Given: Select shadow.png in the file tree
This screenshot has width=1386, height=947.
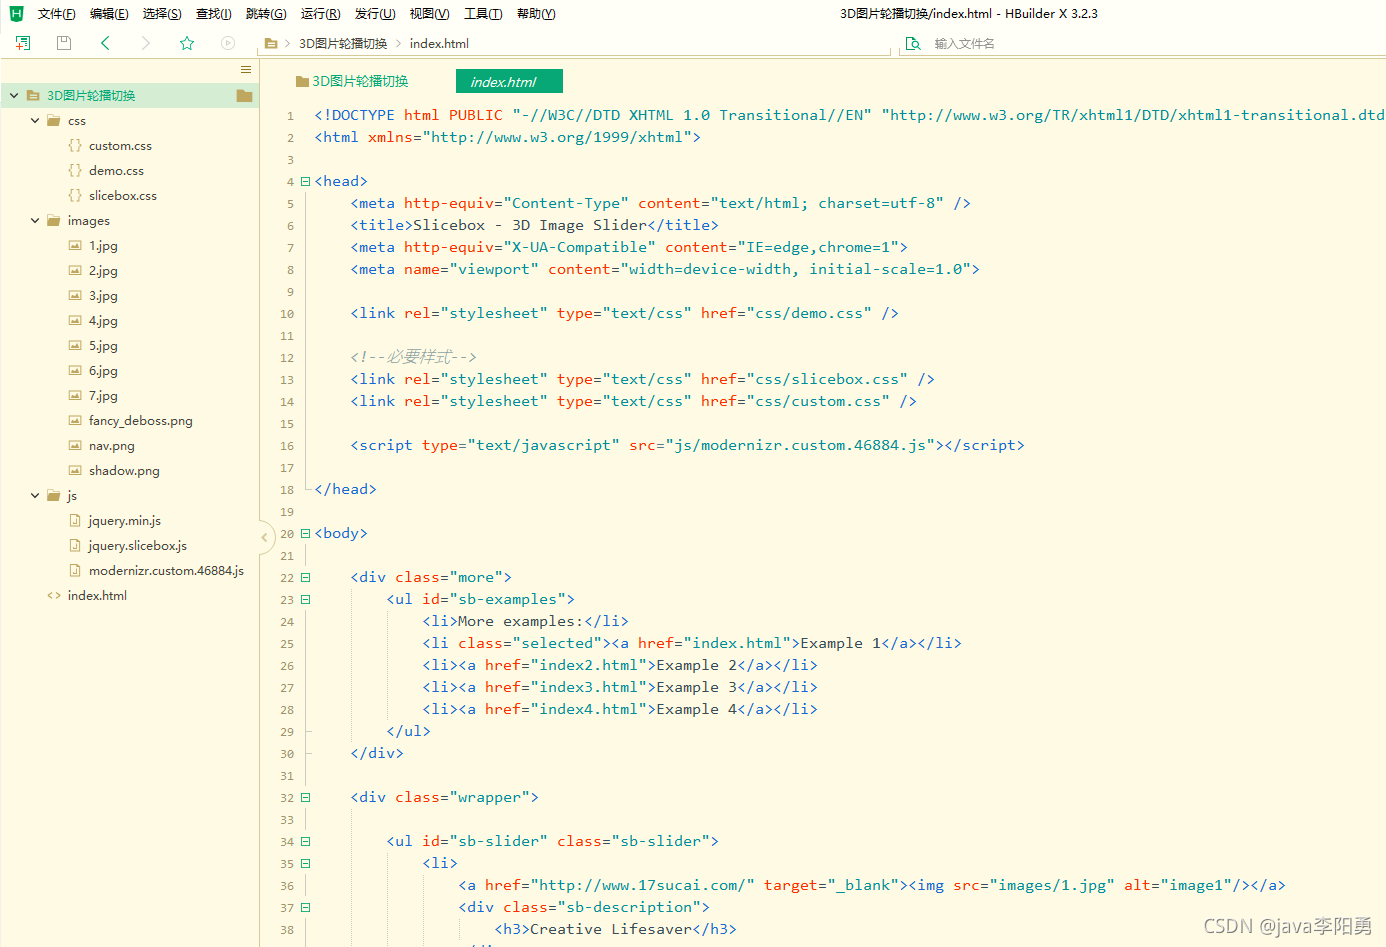Looking at the screenshot, I should point(124,470).
